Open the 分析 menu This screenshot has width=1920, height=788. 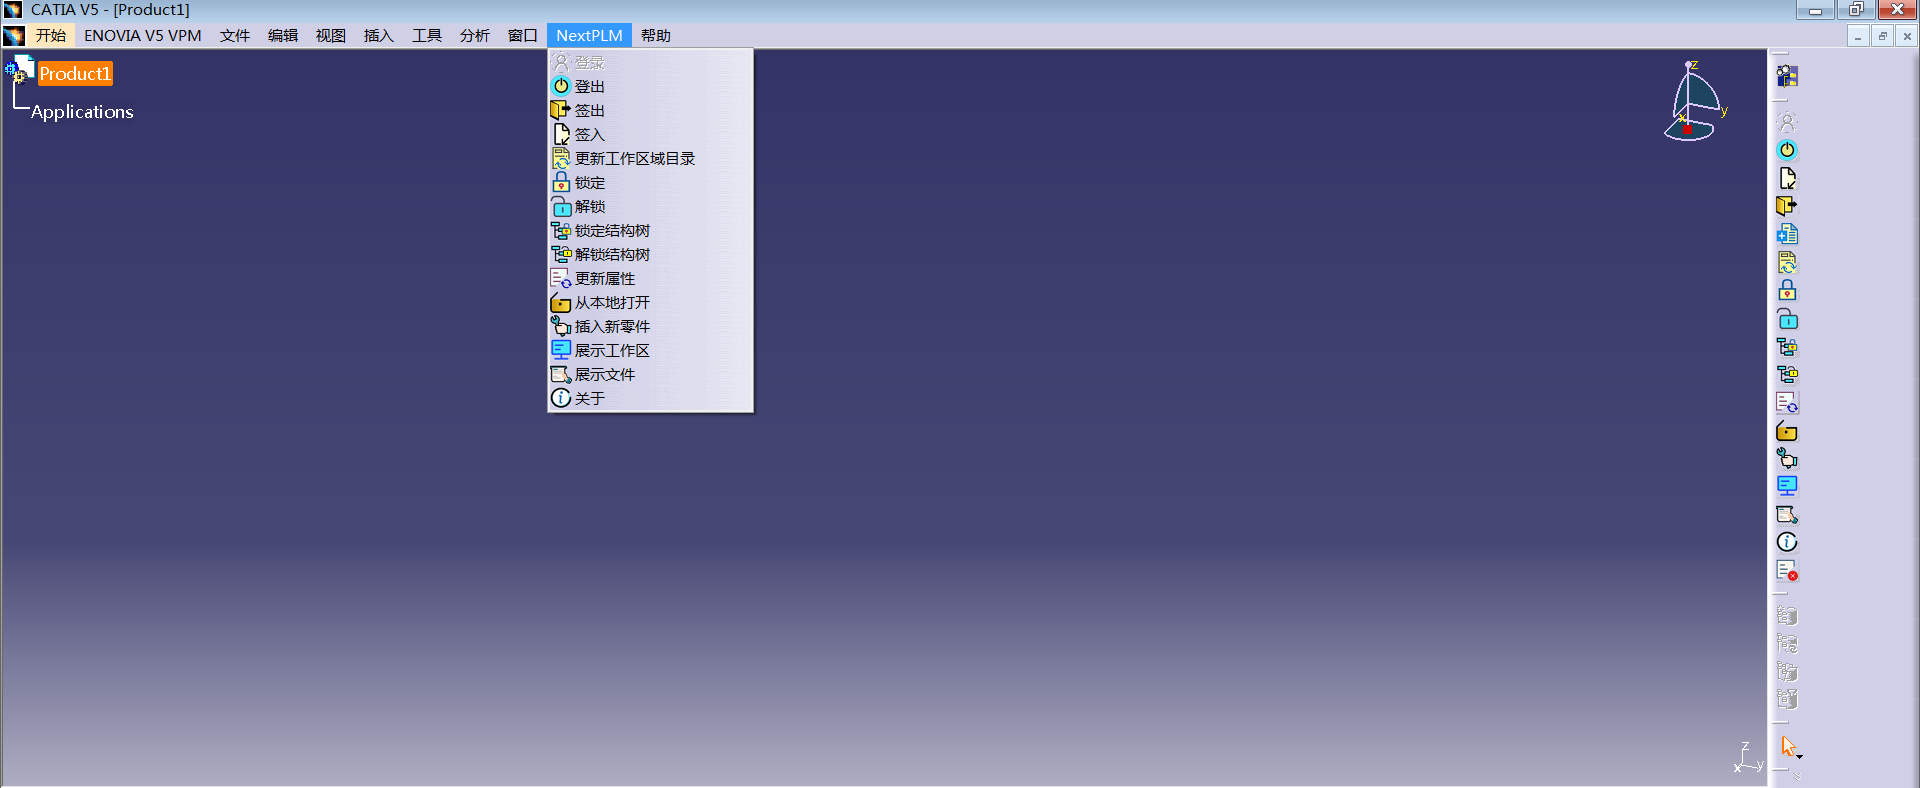(x=475, y=36)
